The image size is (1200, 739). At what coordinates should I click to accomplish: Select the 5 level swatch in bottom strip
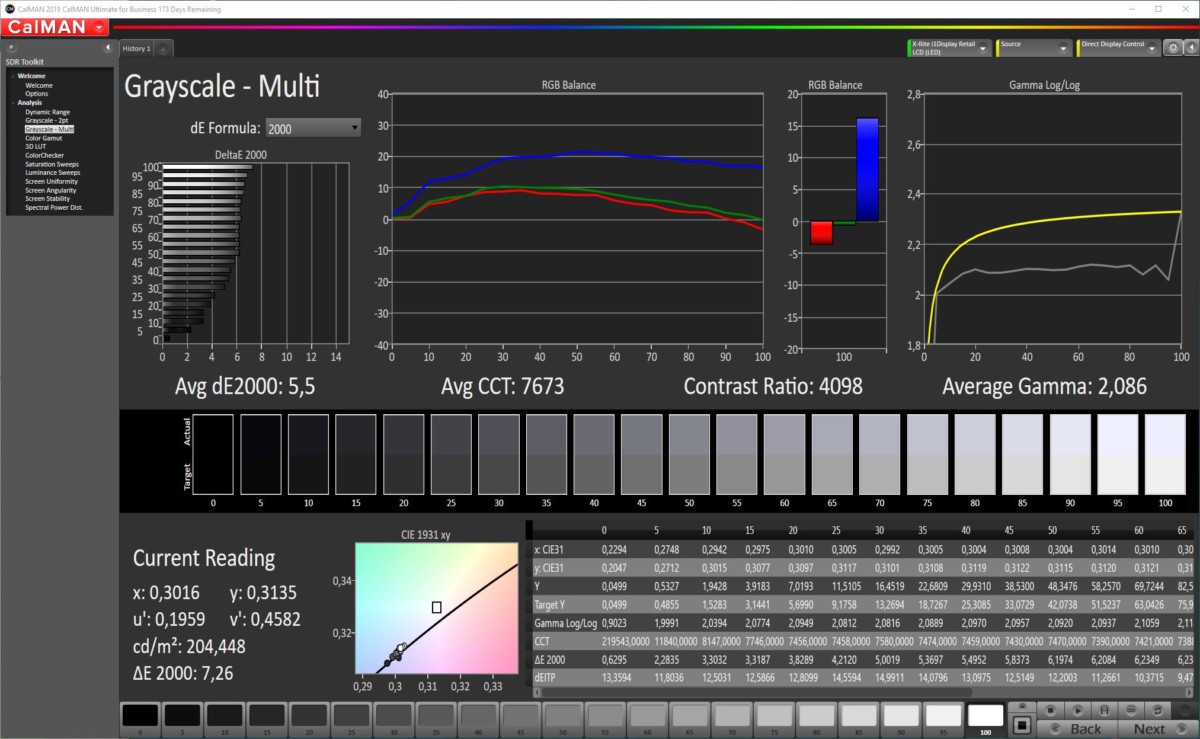pos(183,720)
